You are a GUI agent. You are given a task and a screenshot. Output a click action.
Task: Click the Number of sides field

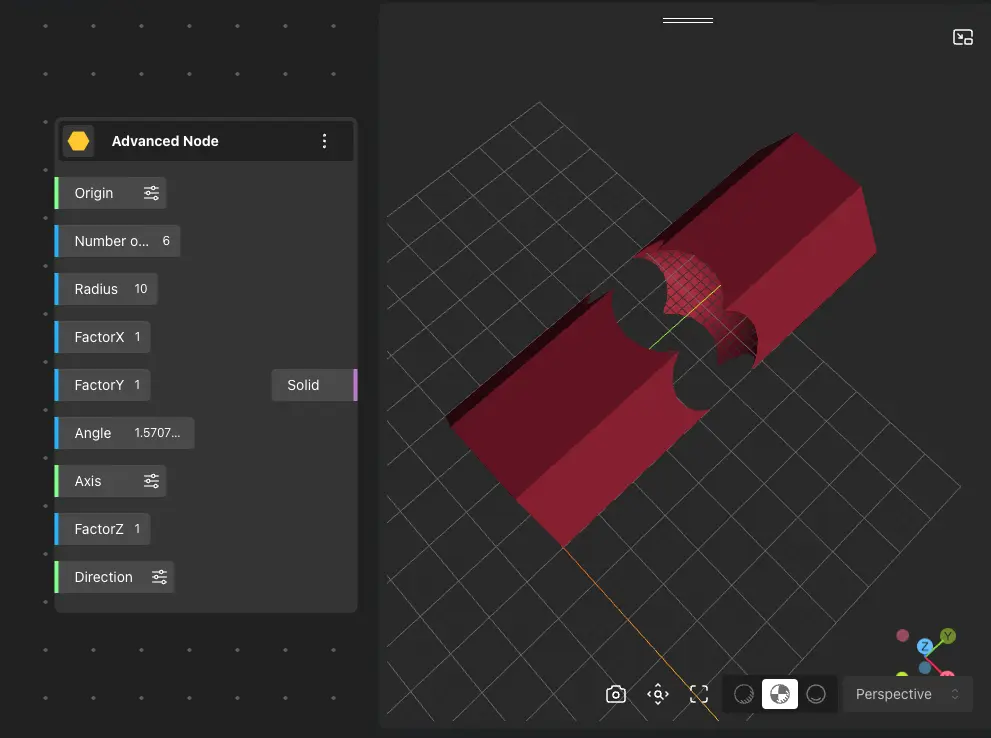(x=119, y=241)
